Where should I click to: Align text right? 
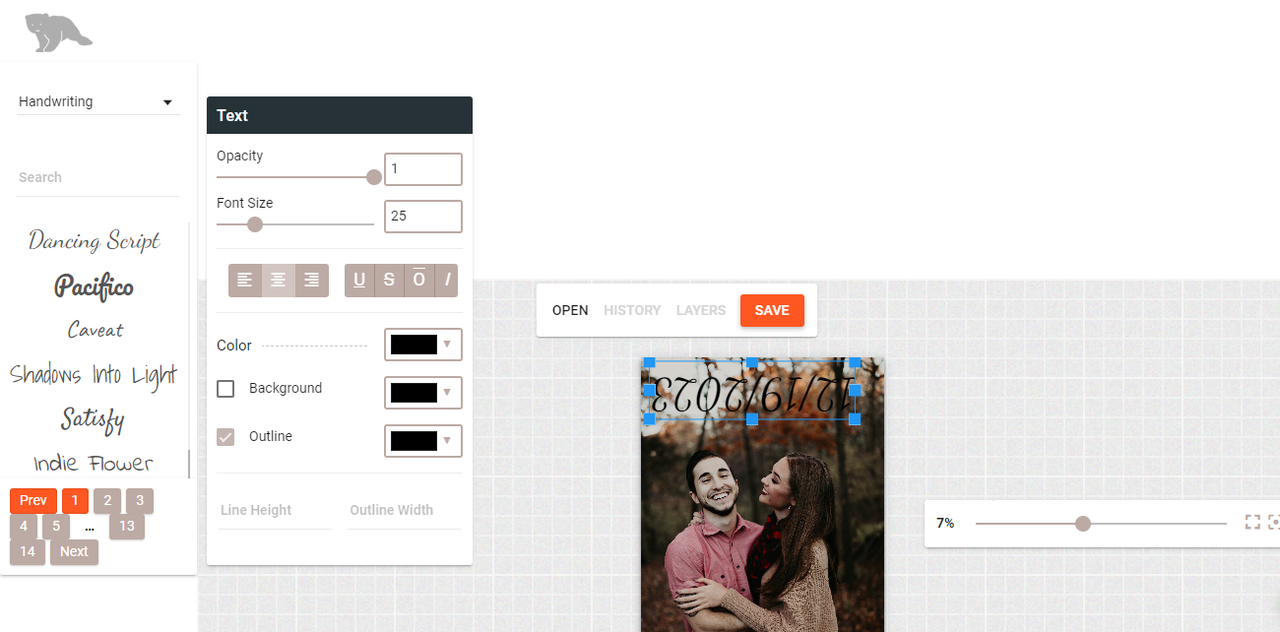point(312,281)
